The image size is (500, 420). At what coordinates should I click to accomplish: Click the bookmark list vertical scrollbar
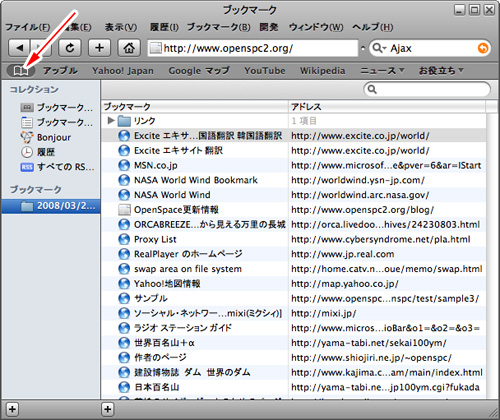pyautogui.click(x=492, y=256)
